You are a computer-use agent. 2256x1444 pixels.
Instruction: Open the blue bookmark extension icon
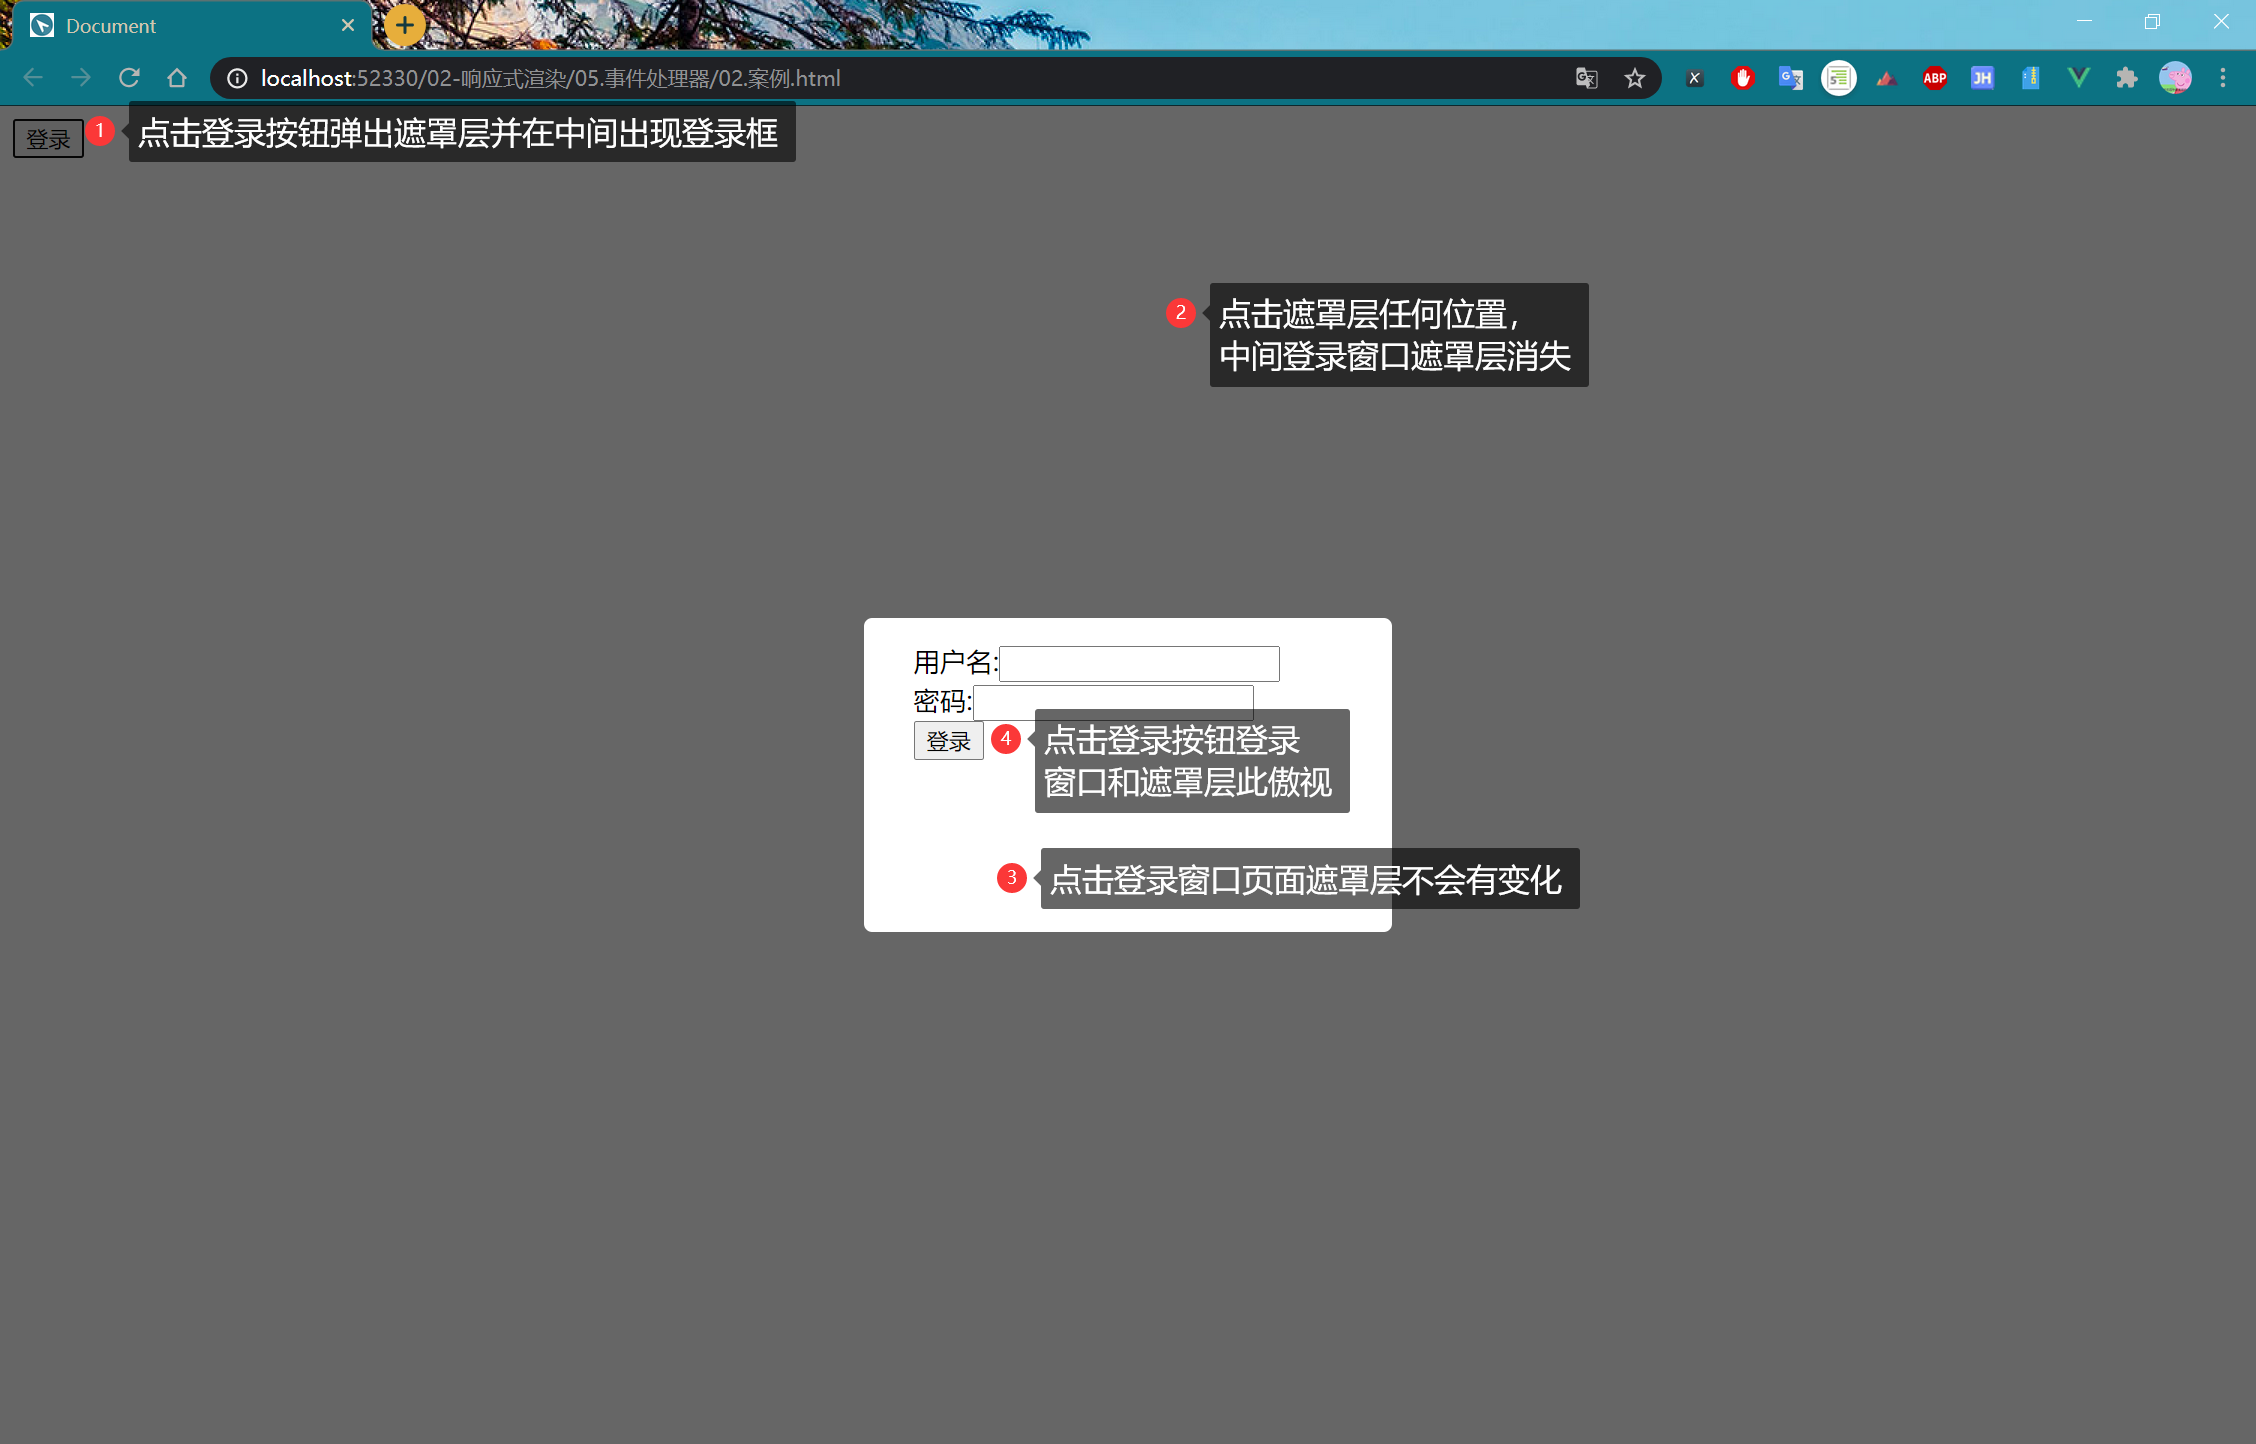point(2030,78)
